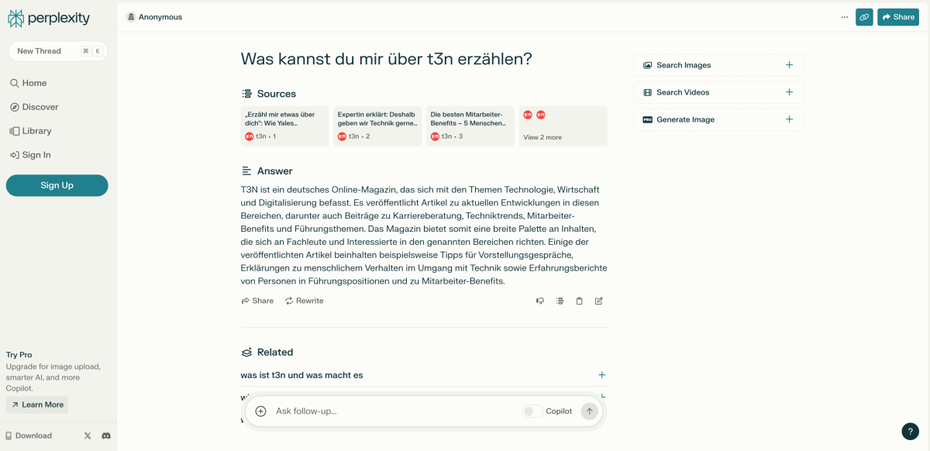Click the Try Pro heading

[19, 355]
